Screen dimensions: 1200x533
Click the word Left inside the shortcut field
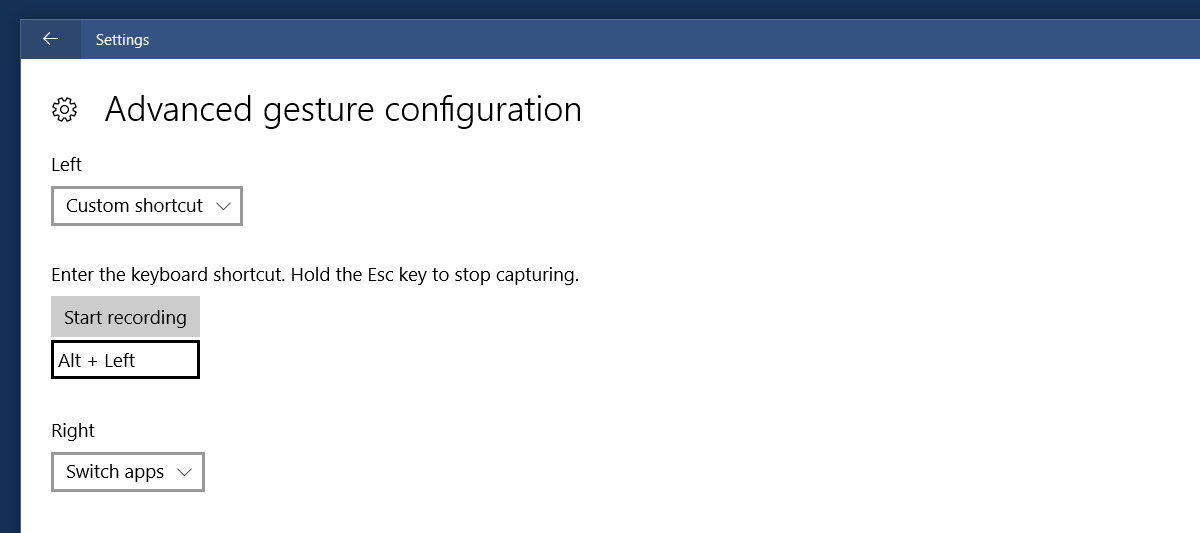pyautogui.click(x=119, y=360)
